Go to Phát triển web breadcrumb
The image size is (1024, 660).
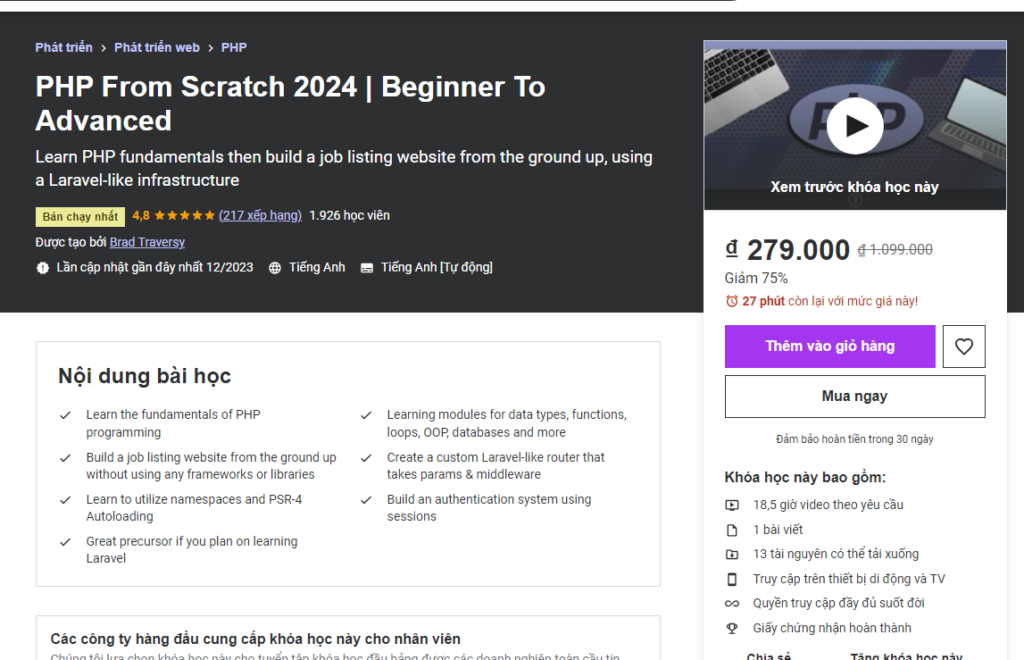(x=157, y=47)
